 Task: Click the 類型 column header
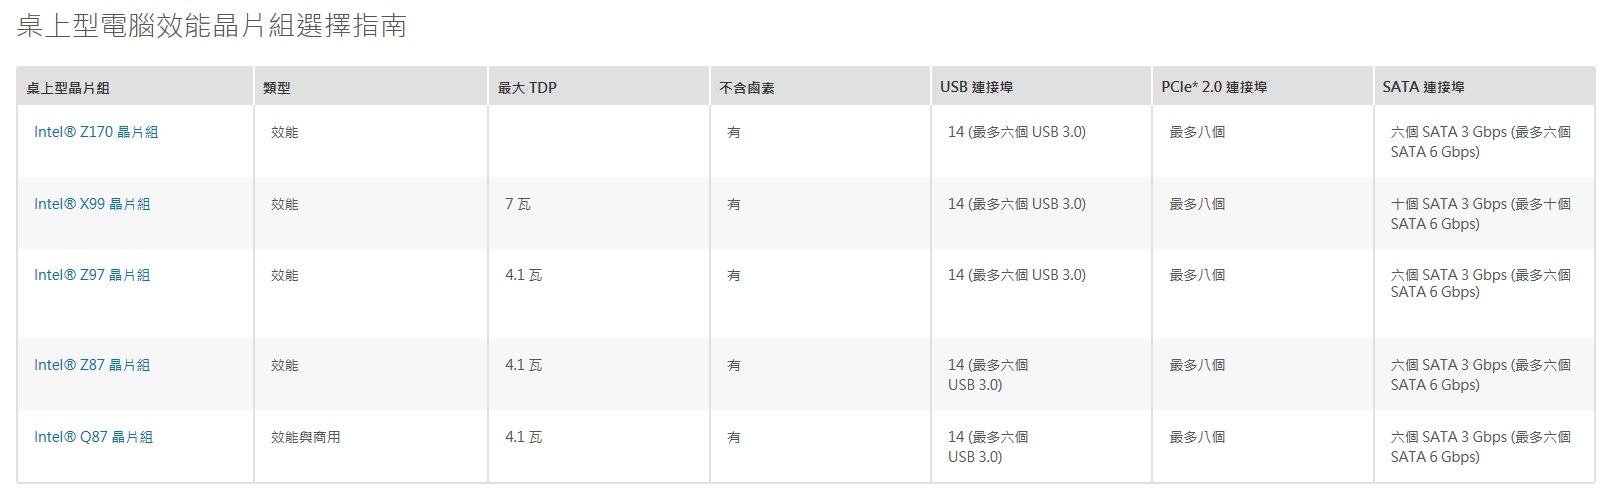277,88
